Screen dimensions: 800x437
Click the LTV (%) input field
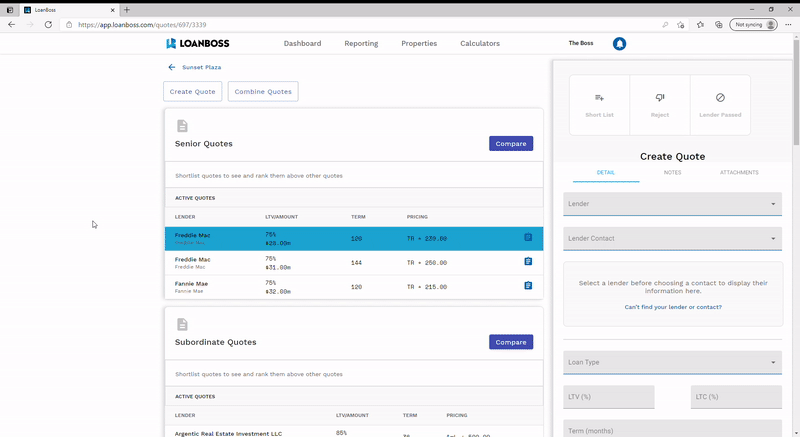coord(609,397)
